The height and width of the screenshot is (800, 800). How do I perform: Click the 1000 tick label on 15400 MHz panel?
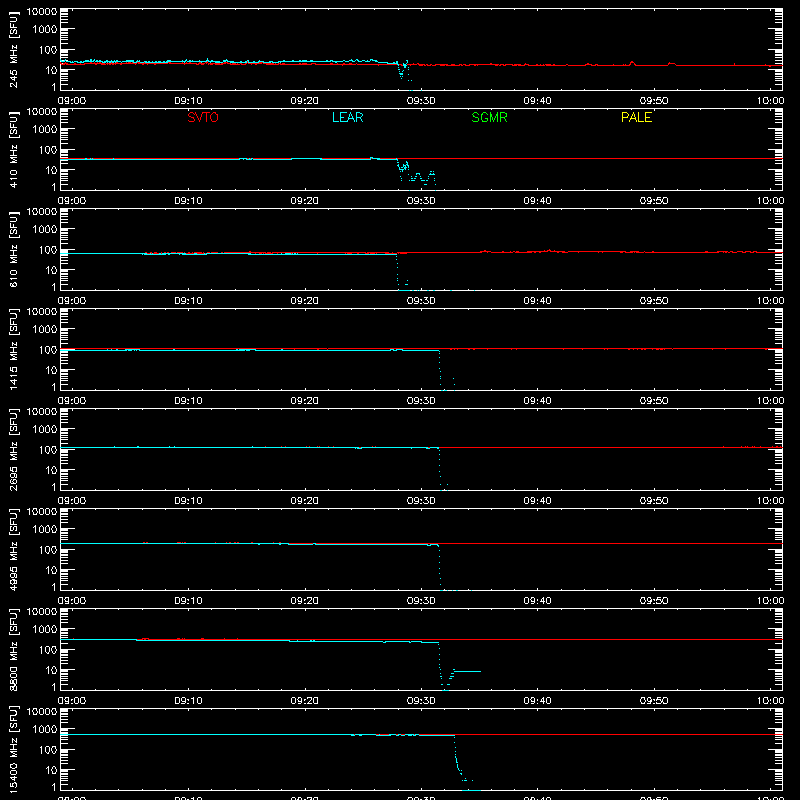pyautogui.click(x=45, y=730)
